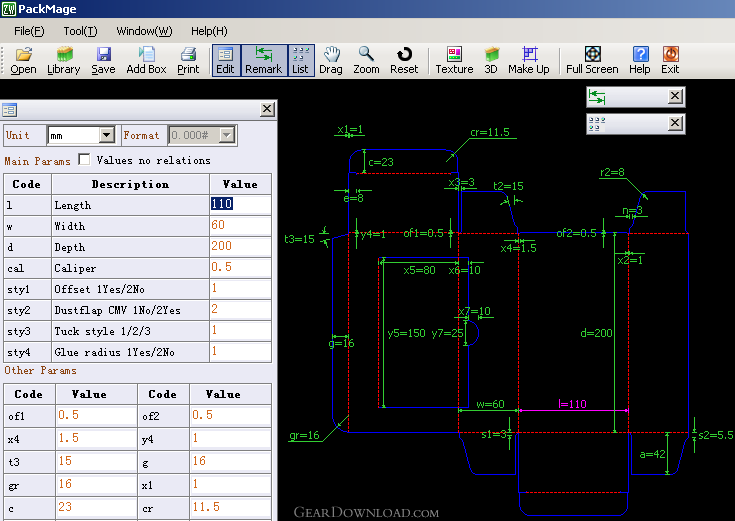The width and height of the screenshot is (735, 521).
Task: Toggle the Edit panel button
Action: point(226,60)
